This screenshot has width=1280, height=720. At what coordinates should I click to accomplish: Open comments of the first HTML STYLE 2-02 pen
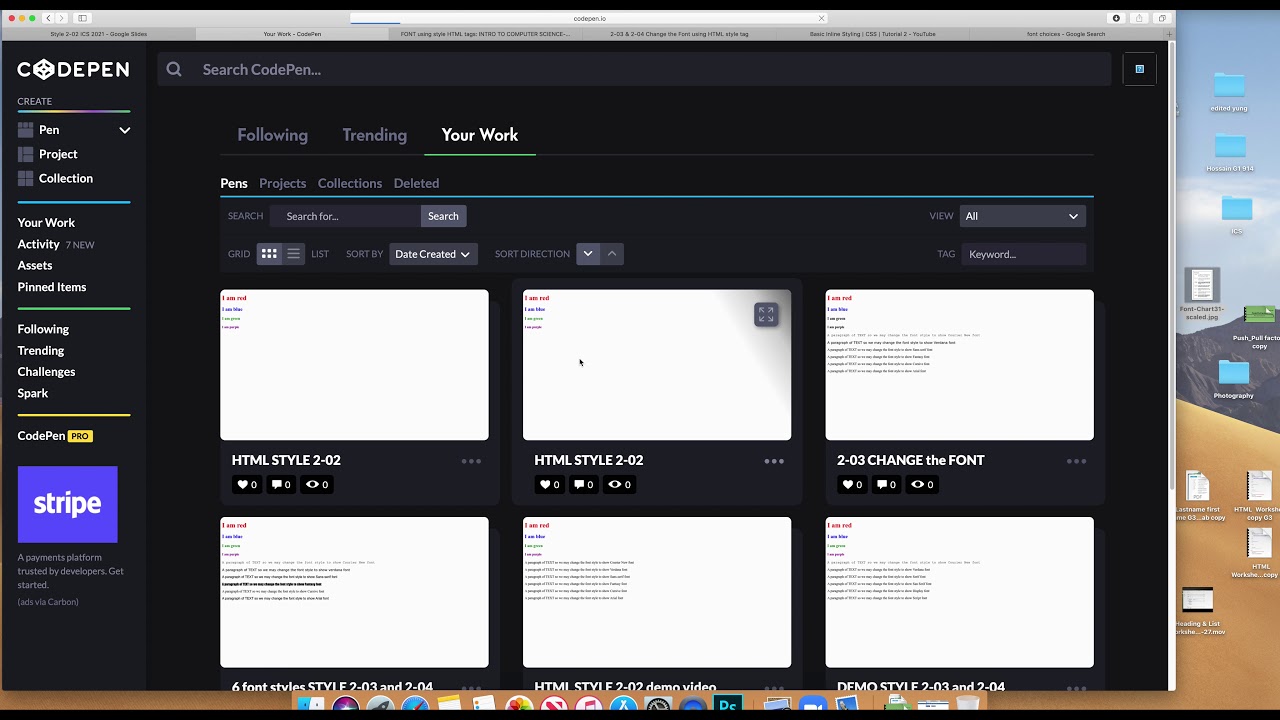tap(281, 484)
